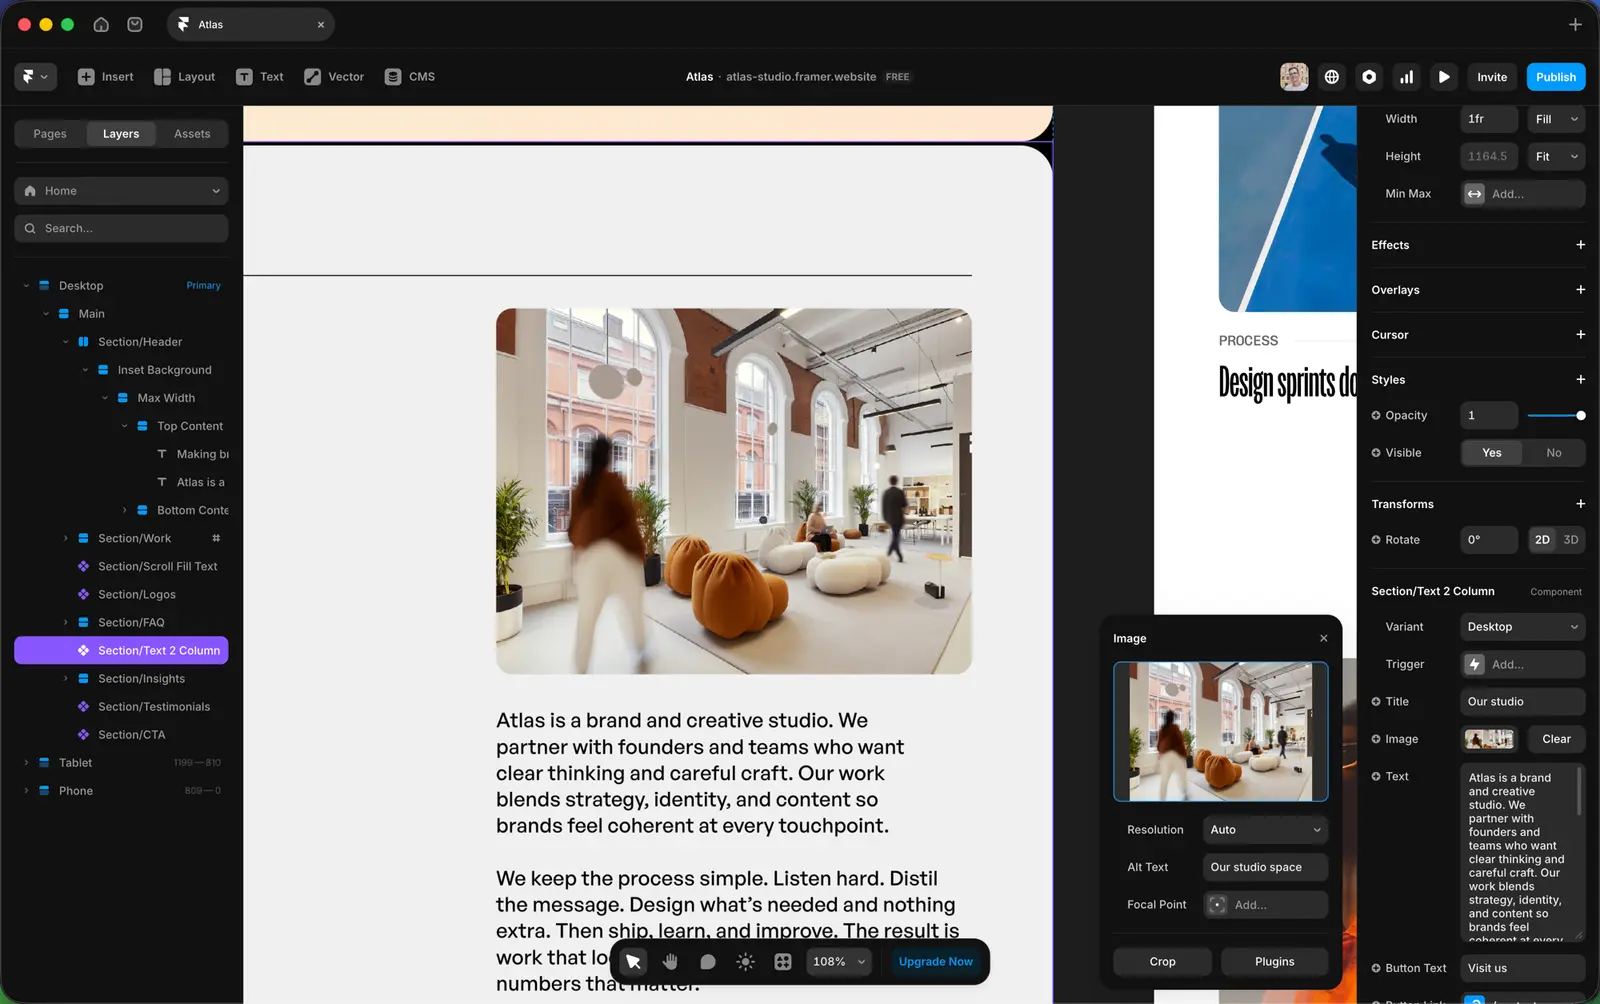Expand the Phone breakpoint layer
Image resolution: width=1600 pixels, height=1004 pixels.
tap(26, 791)
